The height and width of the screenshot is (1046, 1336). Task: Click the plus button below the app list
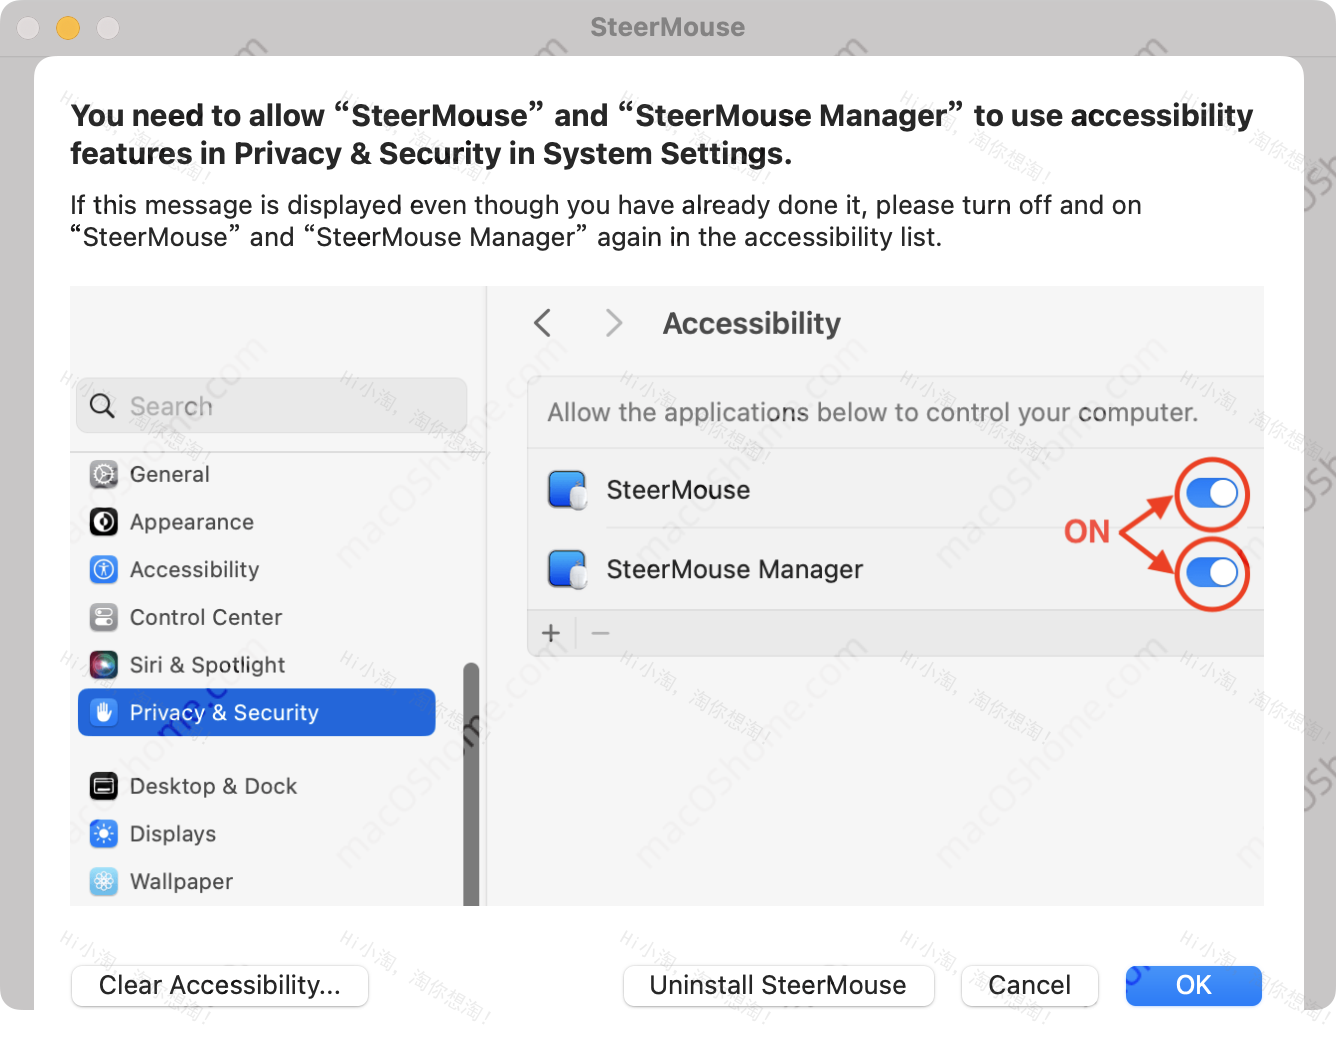click(x=551, y=632)
